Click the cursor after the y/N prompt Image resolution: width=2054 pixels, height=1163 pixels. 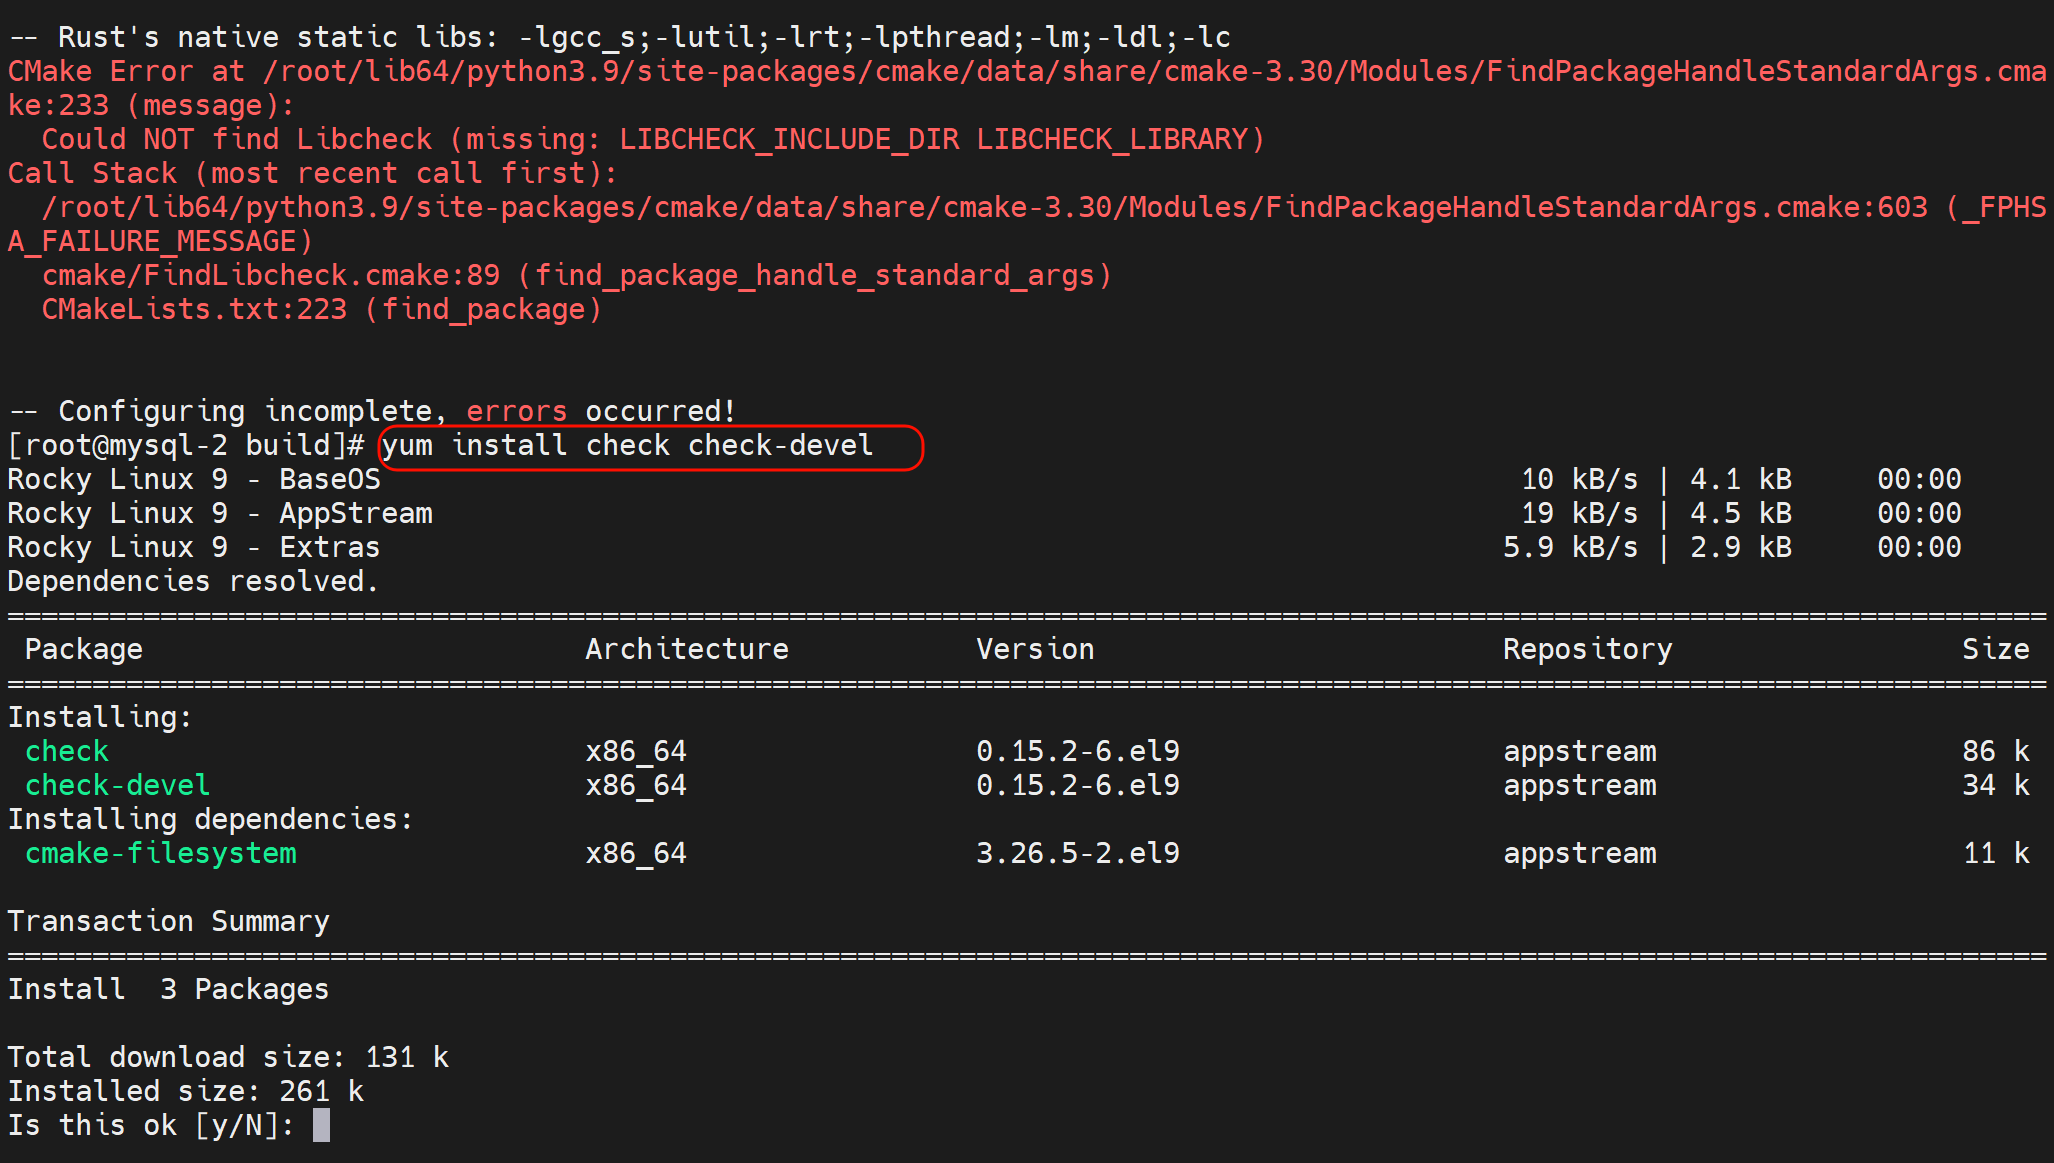coord(321,1125)
